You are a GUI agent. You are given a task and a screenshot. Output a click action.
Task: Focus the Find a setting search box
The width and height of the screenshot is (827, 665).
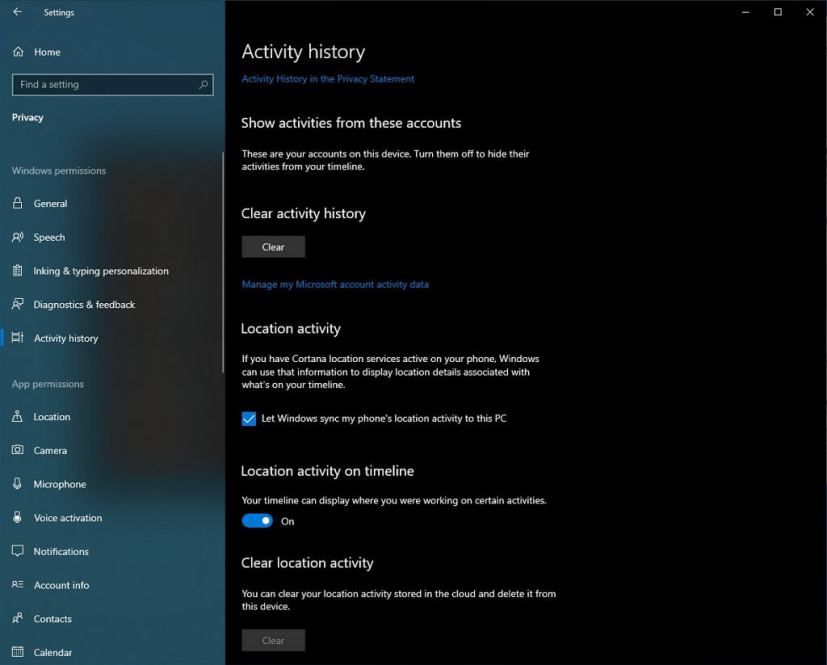pyautogui.click(x=112, y=84)
